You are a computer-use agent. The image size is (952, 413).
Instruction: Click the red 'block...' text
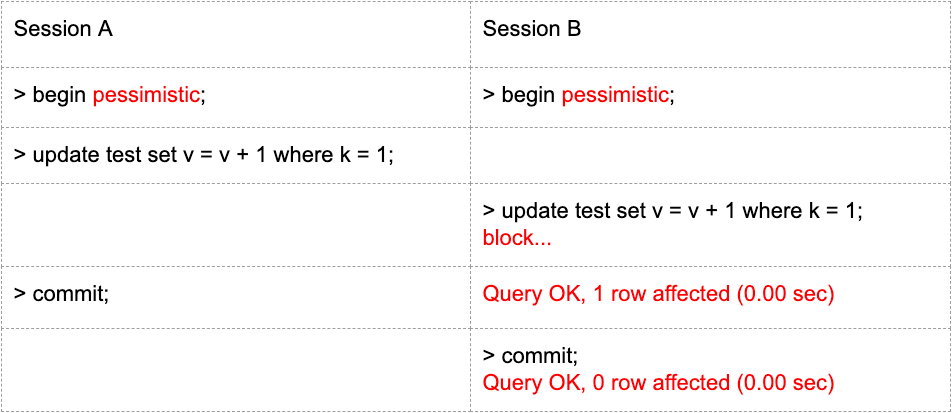click(x=517, y=239)
